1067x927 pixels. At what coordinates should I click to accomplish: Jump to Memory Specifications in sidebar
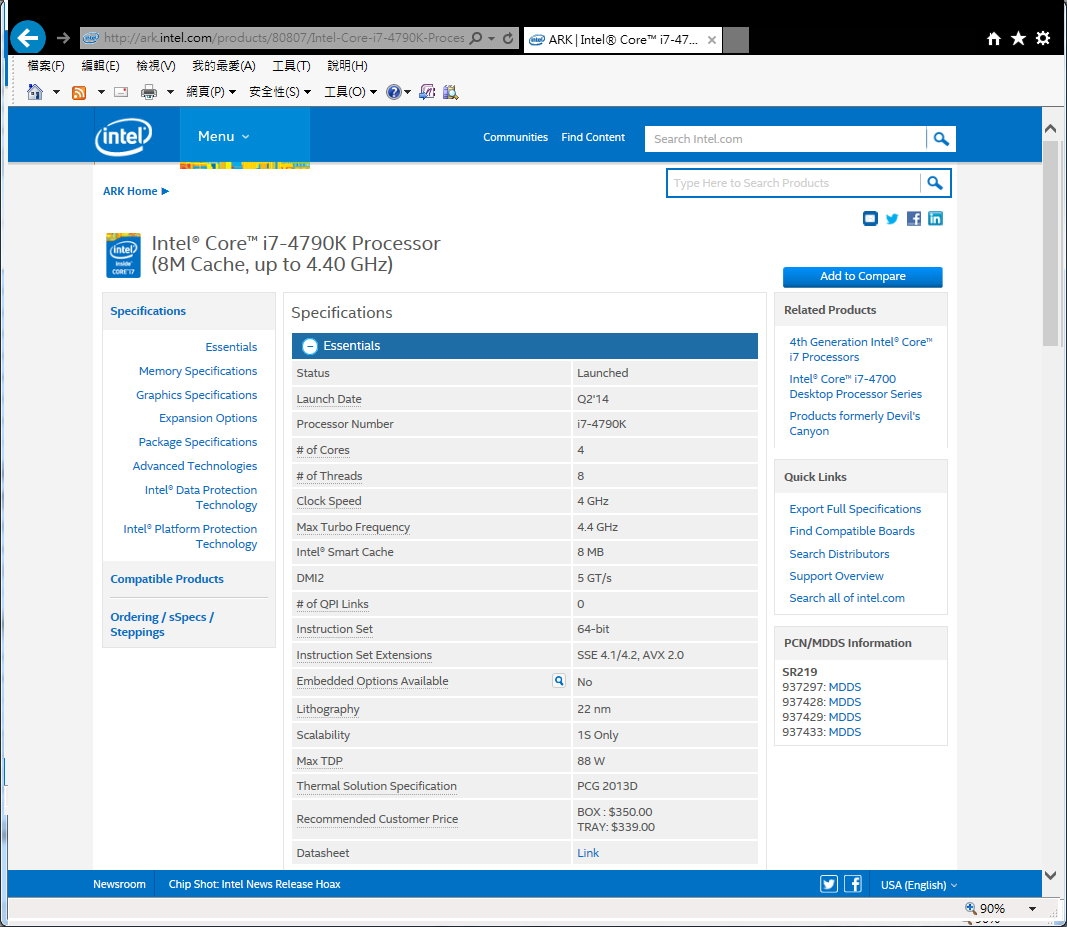click(x=198, y=371)
